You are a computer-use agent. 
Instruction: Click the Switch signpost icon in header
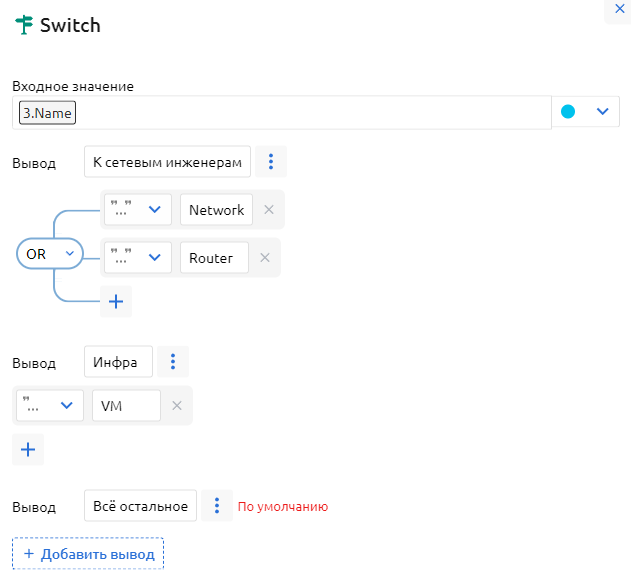click(x=24, y=26)
